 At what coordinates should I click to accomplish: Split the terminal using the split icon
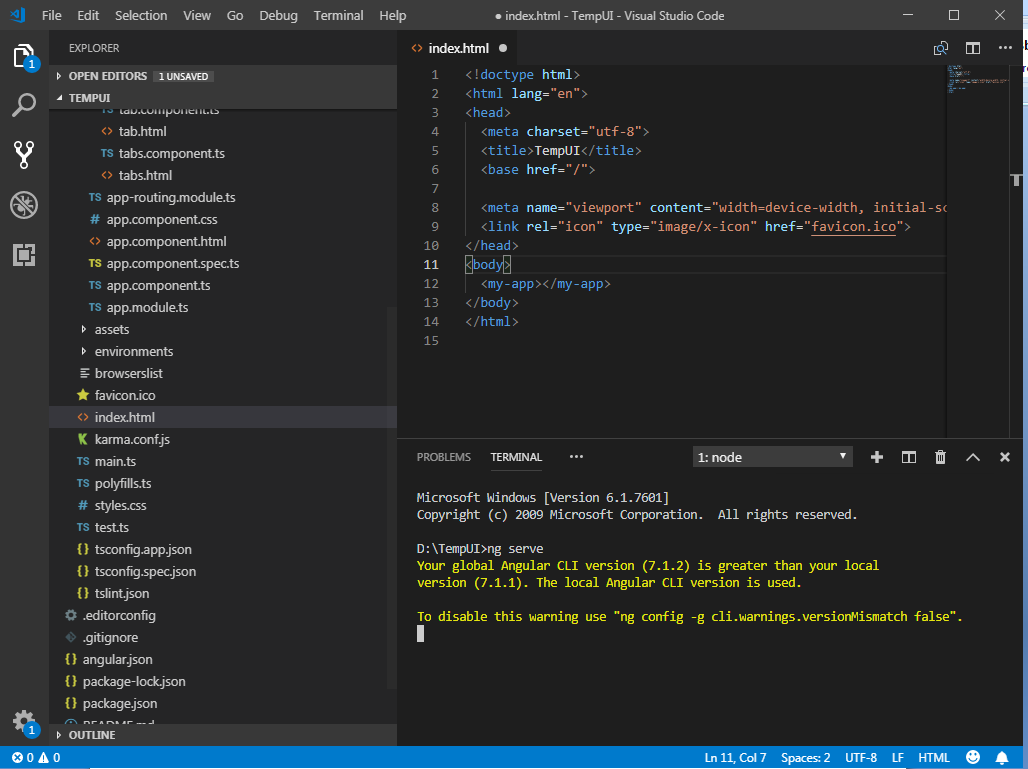click(x=908, y=457)
